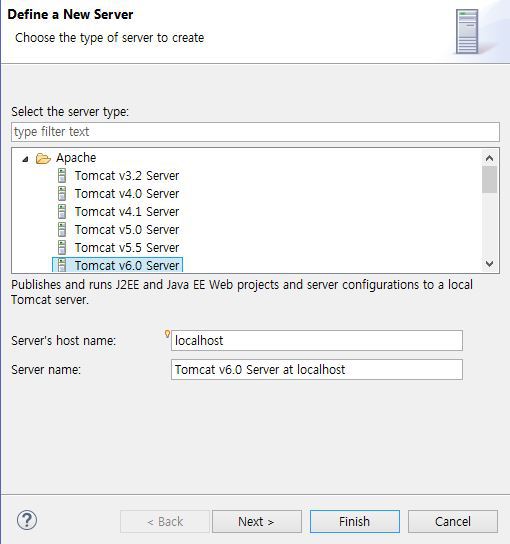Pick Tomcat v5.5 Server entry
This screenshot has height=544, width=510.
127,248
